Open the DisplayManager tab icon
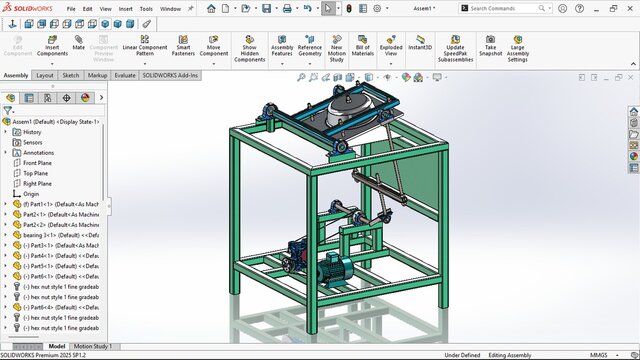This screenshot has width=640, height=360. pos(85,98)
